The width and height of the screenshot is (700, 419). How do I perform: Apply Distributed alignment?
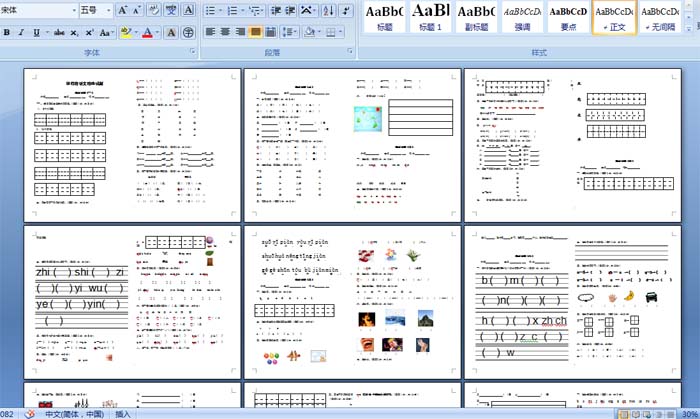coord(271,32)
